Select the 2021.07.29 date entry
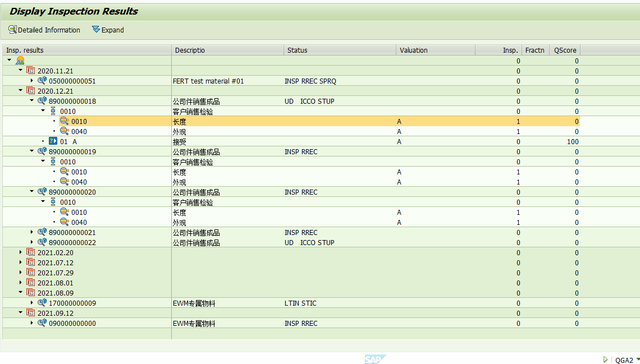The height and width of the screenshot is (364, 640). 56,273
